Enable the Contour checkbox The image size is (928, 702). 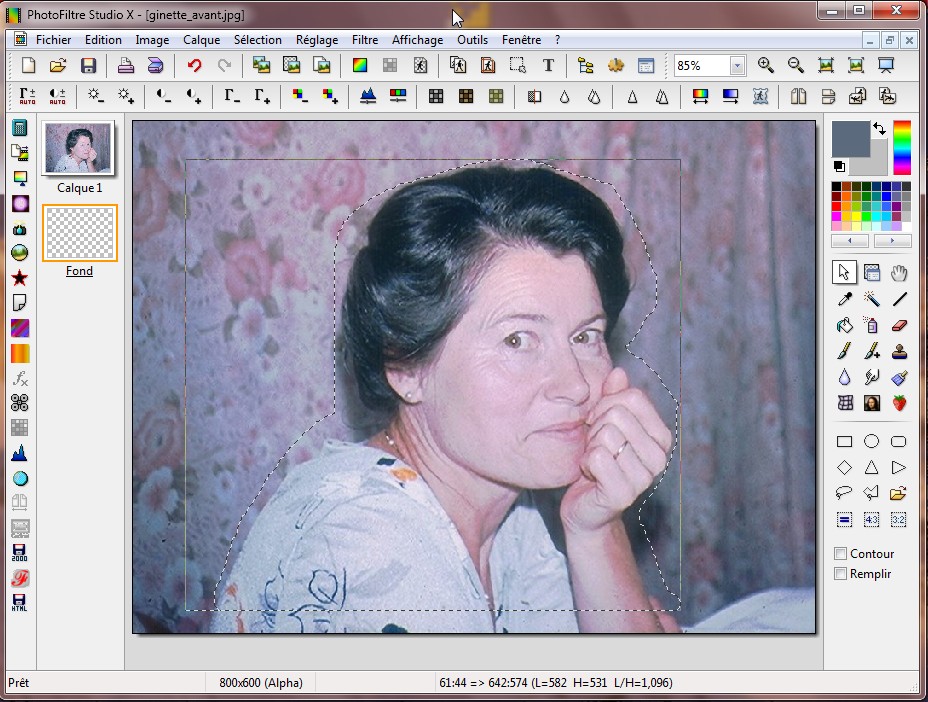pos(840,553)
